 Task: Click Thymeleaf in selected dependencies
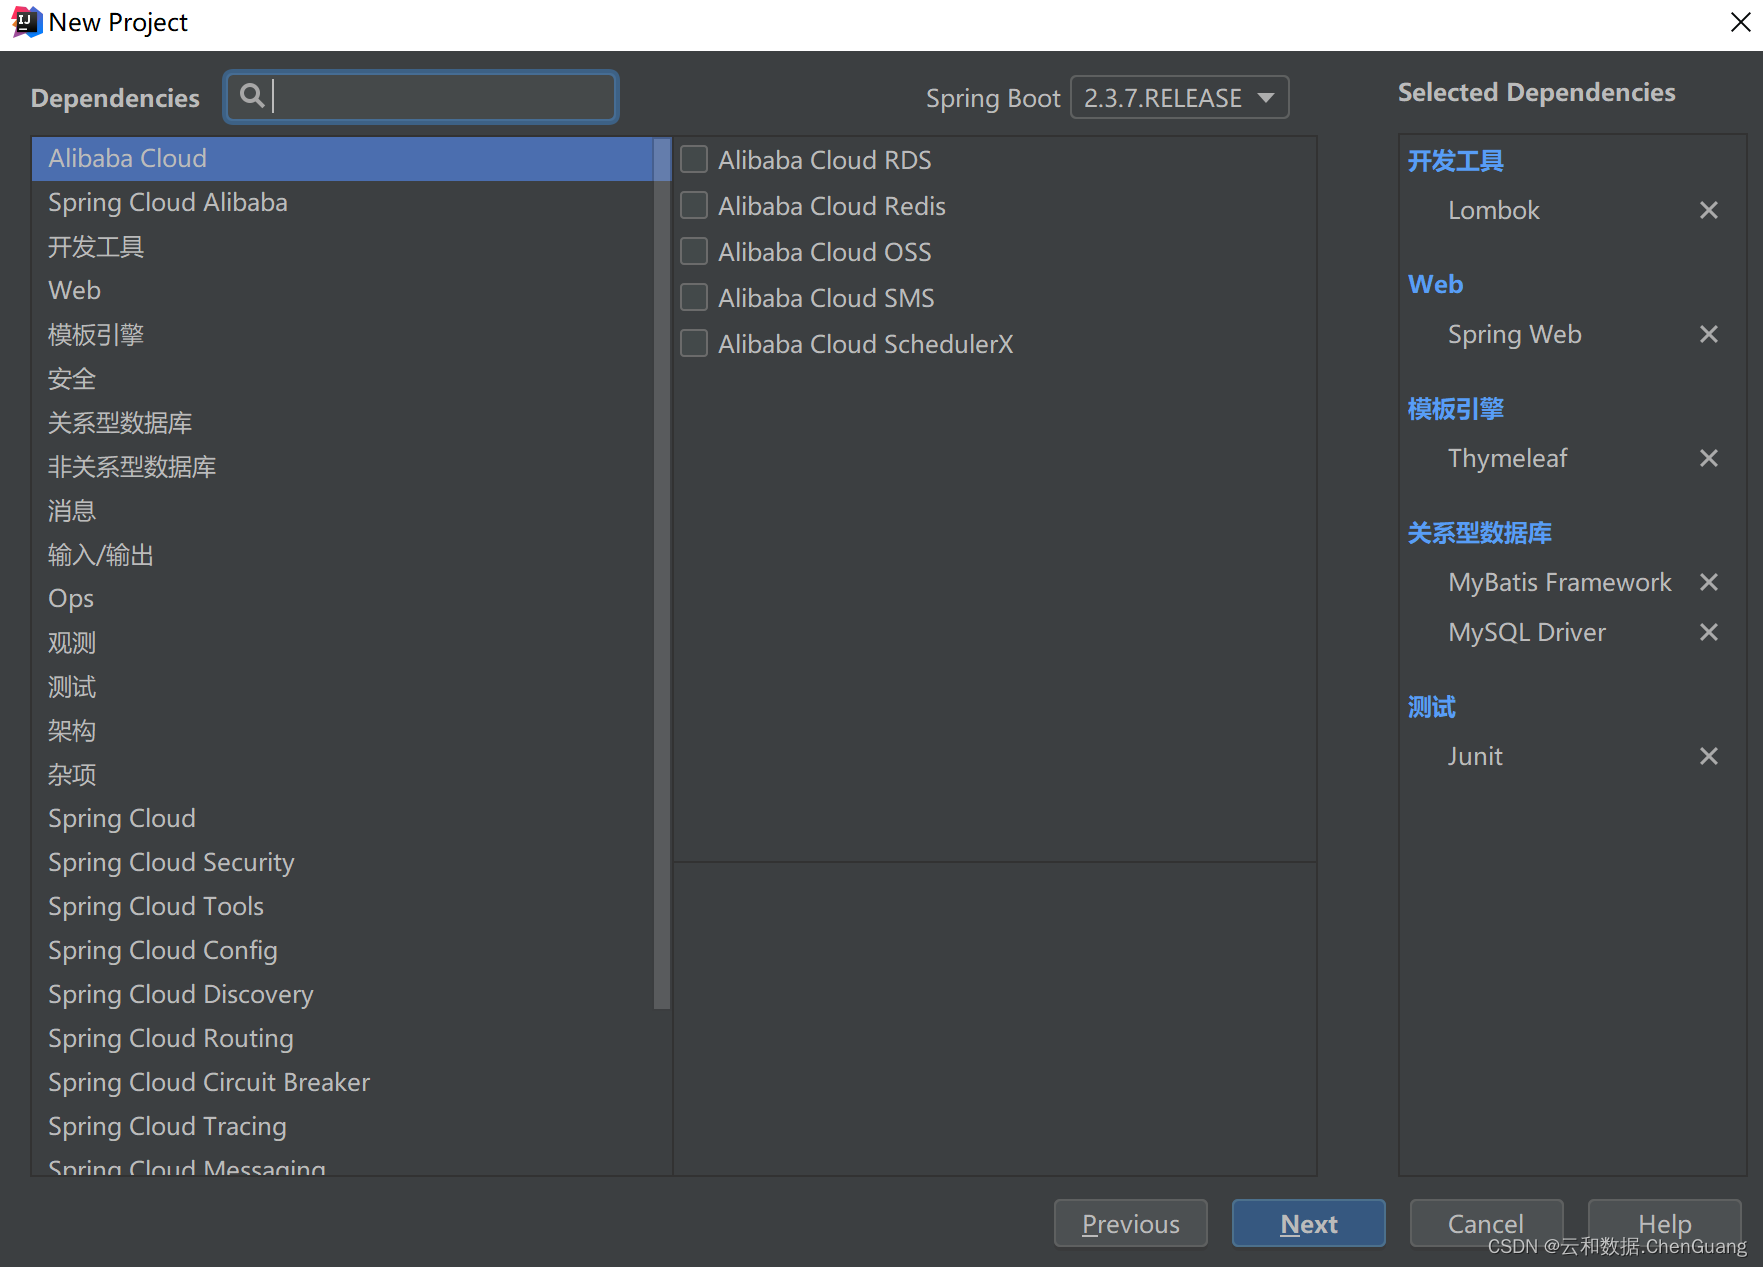coord(1507,458)
